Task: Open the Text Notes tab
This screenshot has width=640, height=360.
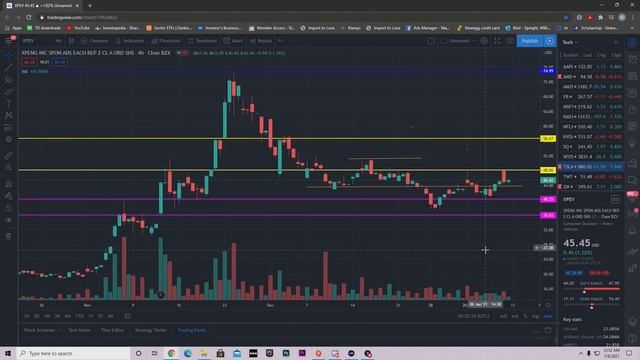Action: (x=79, y=330)
